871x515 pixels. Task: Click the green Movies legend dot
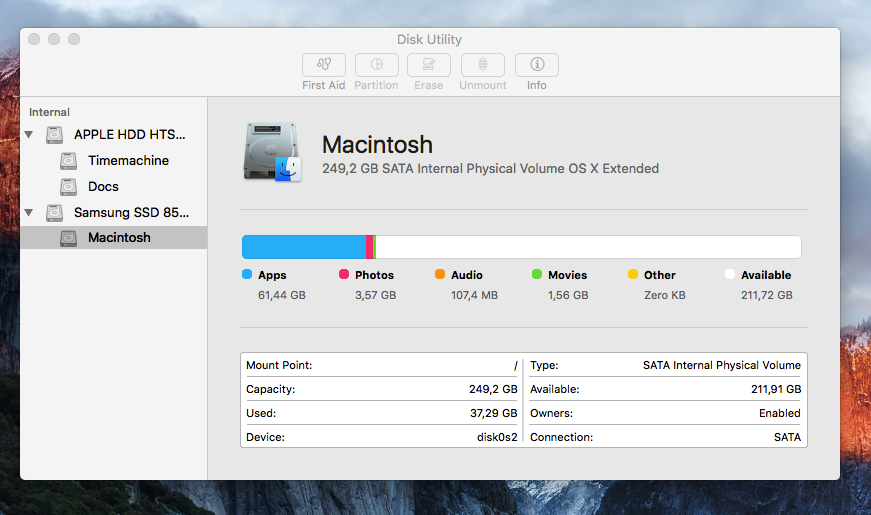(537, 274)
